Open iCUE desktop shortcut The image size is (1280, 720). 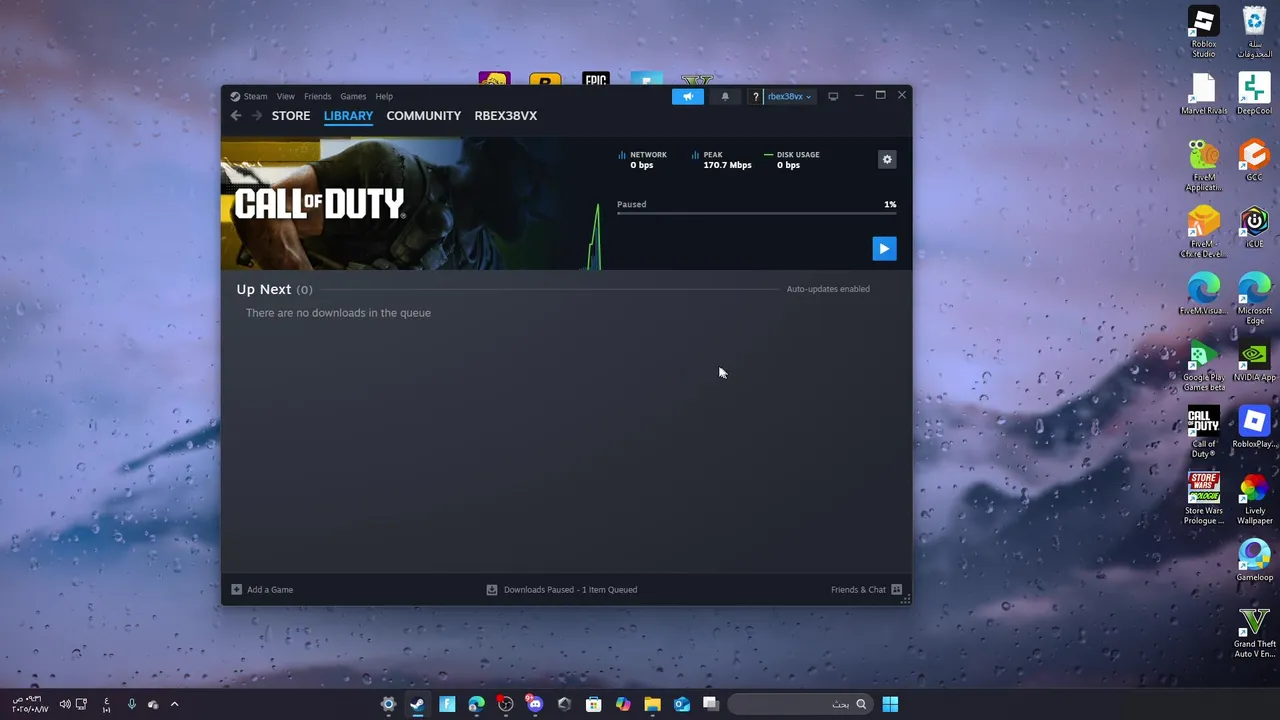point(1254,228)
